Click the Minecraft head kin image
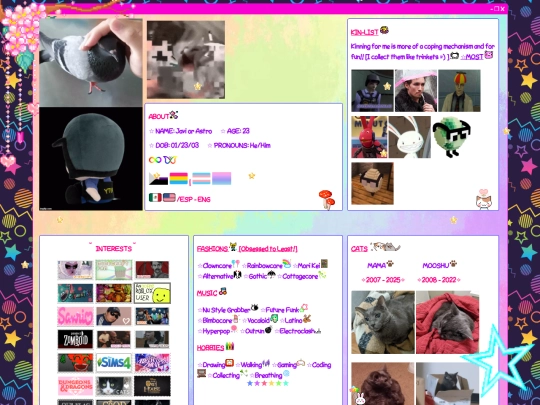This screenshot has width=540, height=405. [x=372, y=184]
